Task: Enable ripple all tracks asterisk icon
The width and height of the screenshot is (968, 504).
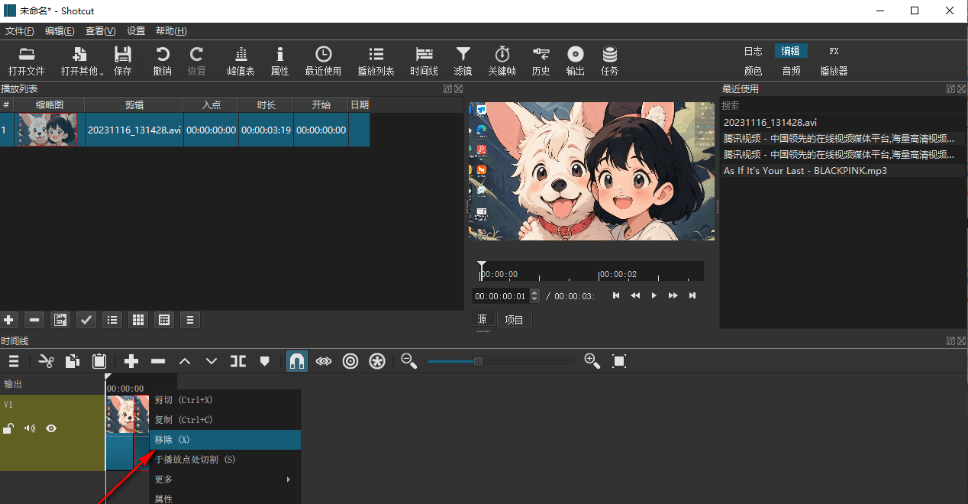Action: point(377,361)
